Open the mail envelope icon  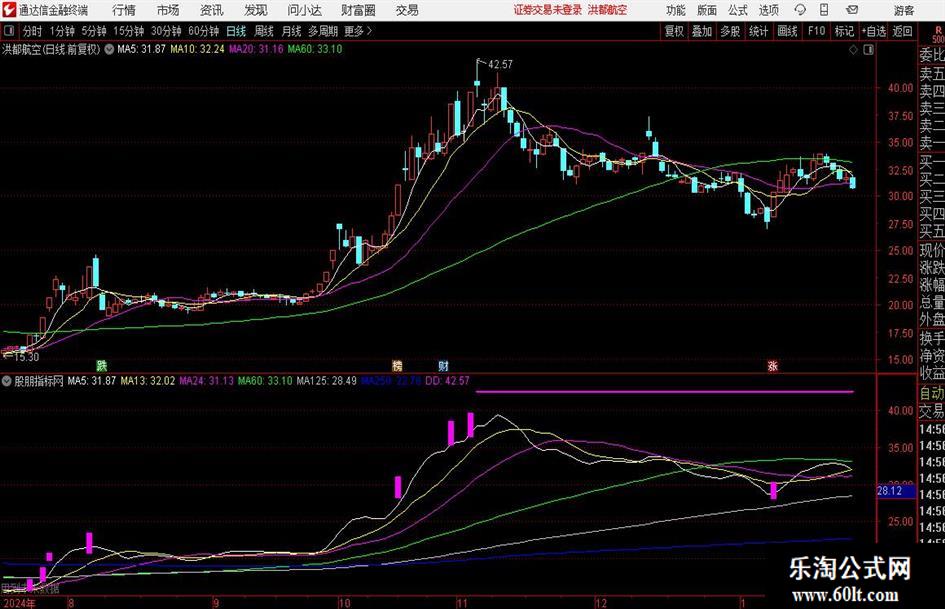pyautogui.click(x=852, y=10)
